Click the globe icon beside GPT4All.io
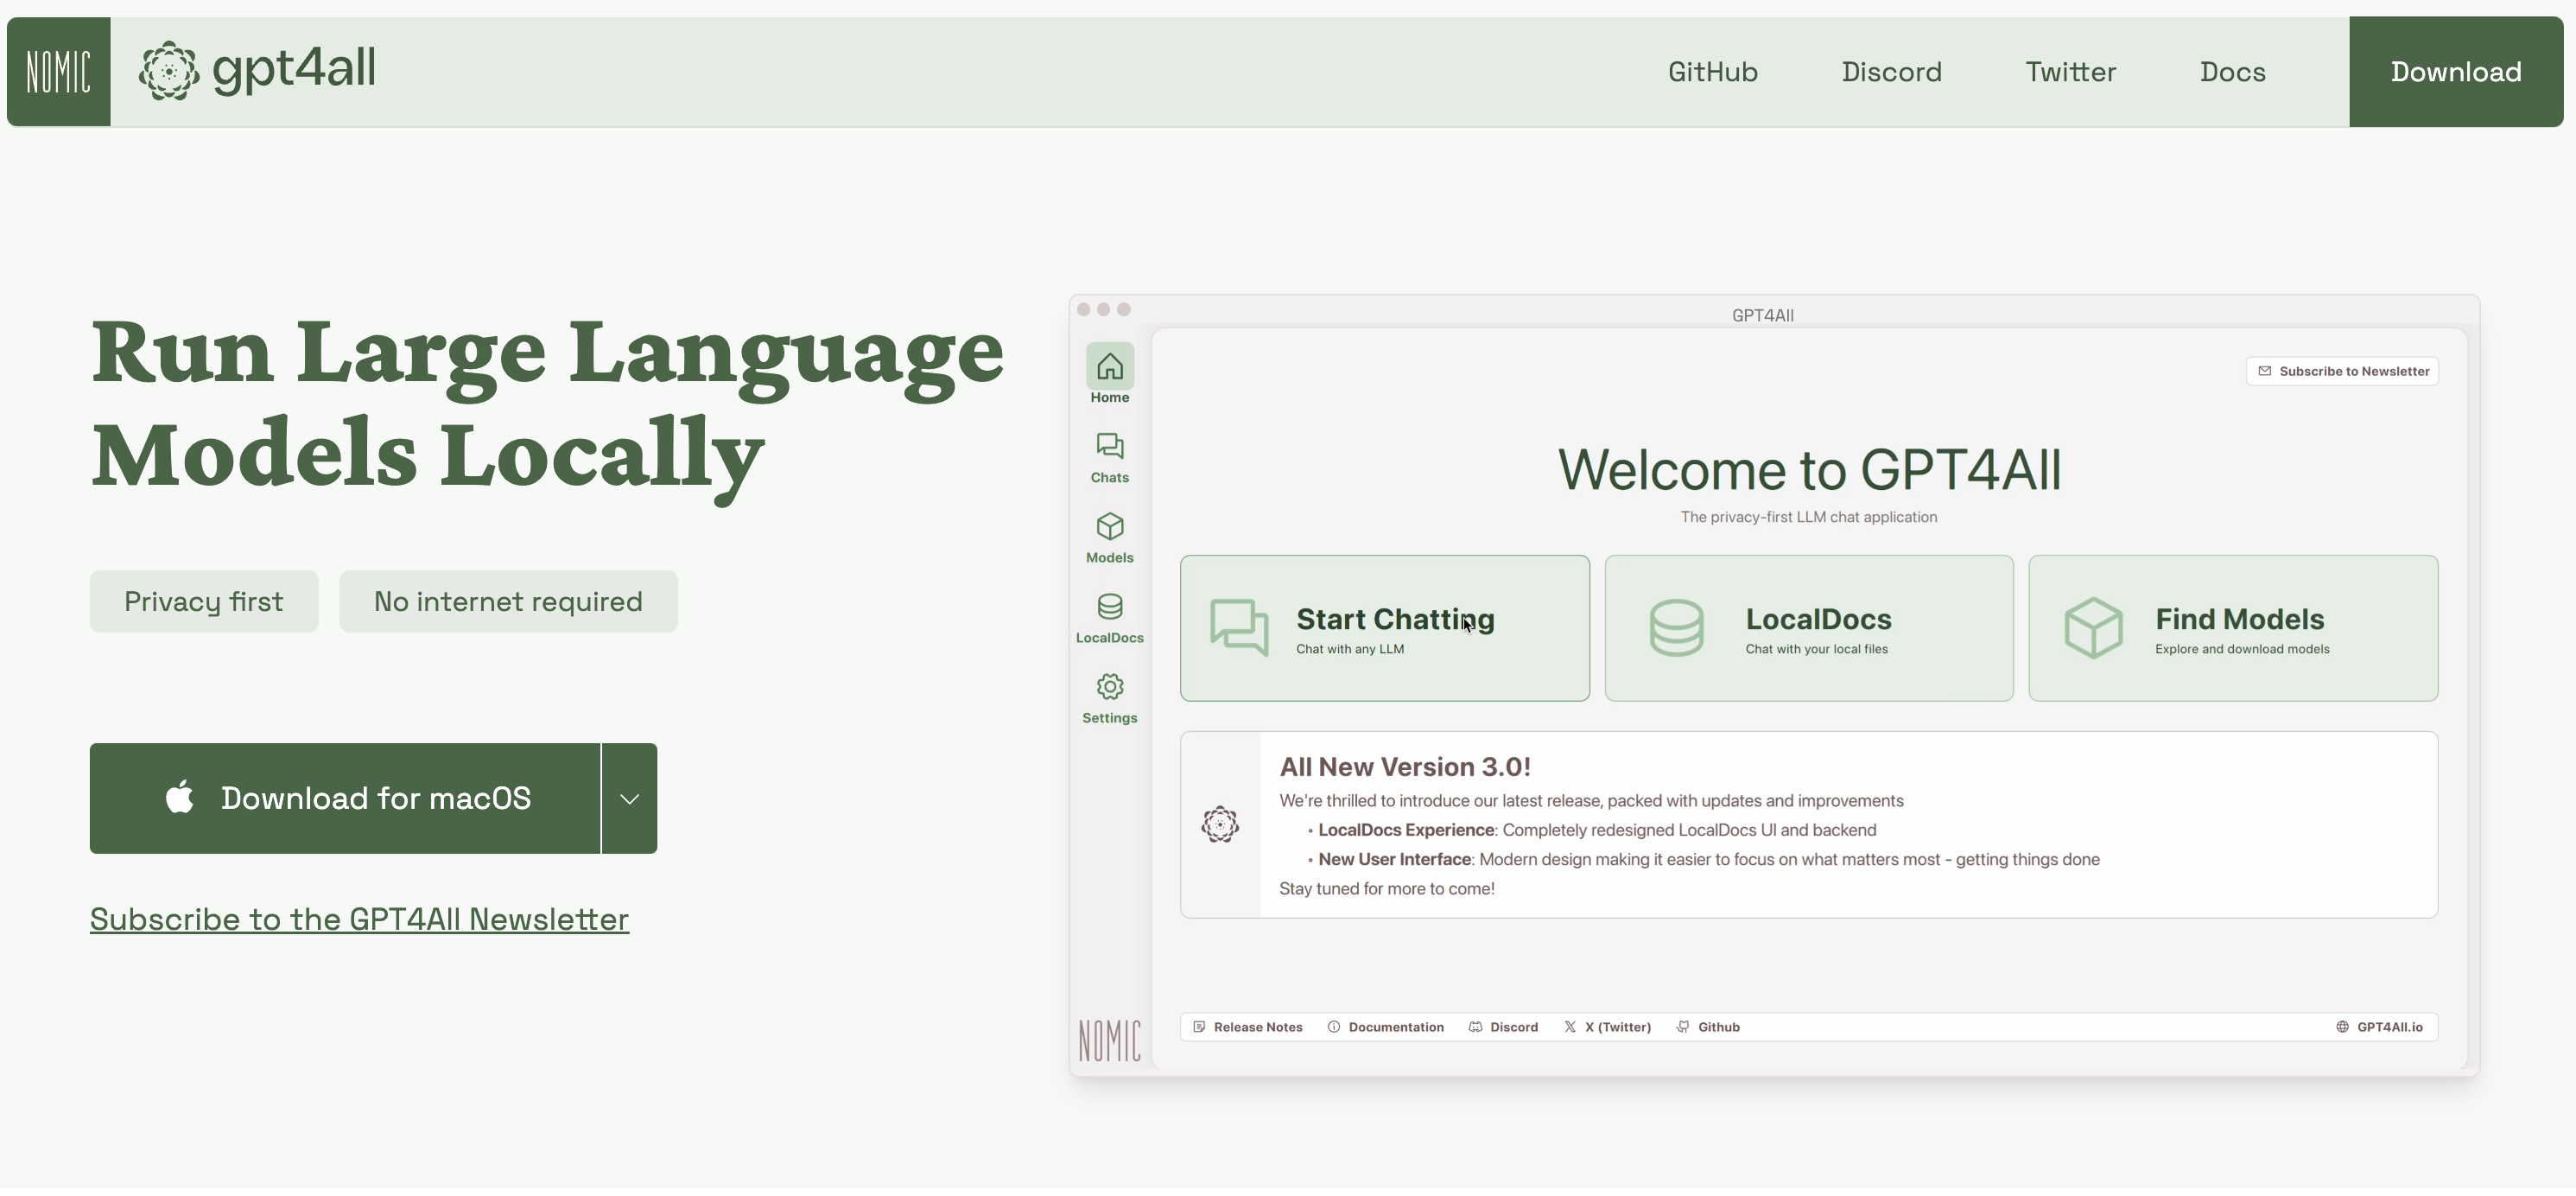 pyautogui.click(x=2342, y=1027)
